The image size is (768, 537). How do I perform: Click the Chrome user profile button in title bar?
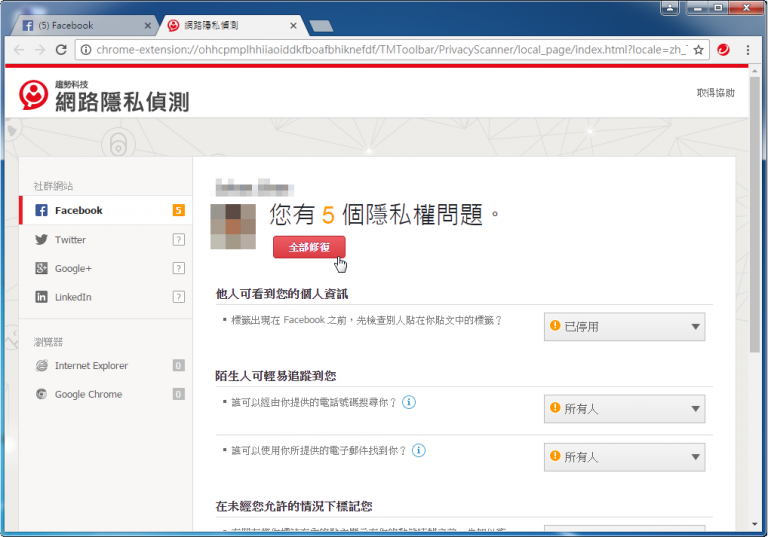pos(670,7)
